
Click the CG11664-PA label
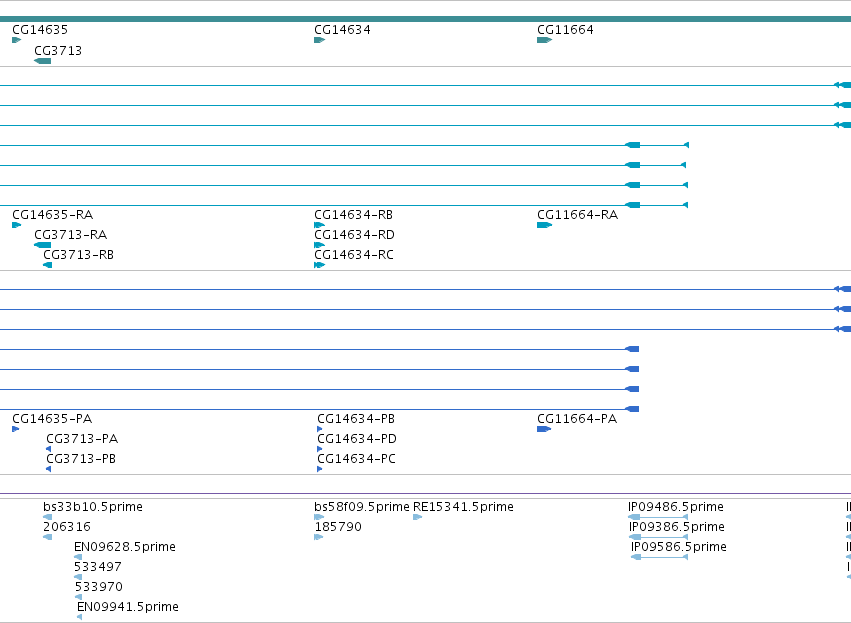pos(577,419)
